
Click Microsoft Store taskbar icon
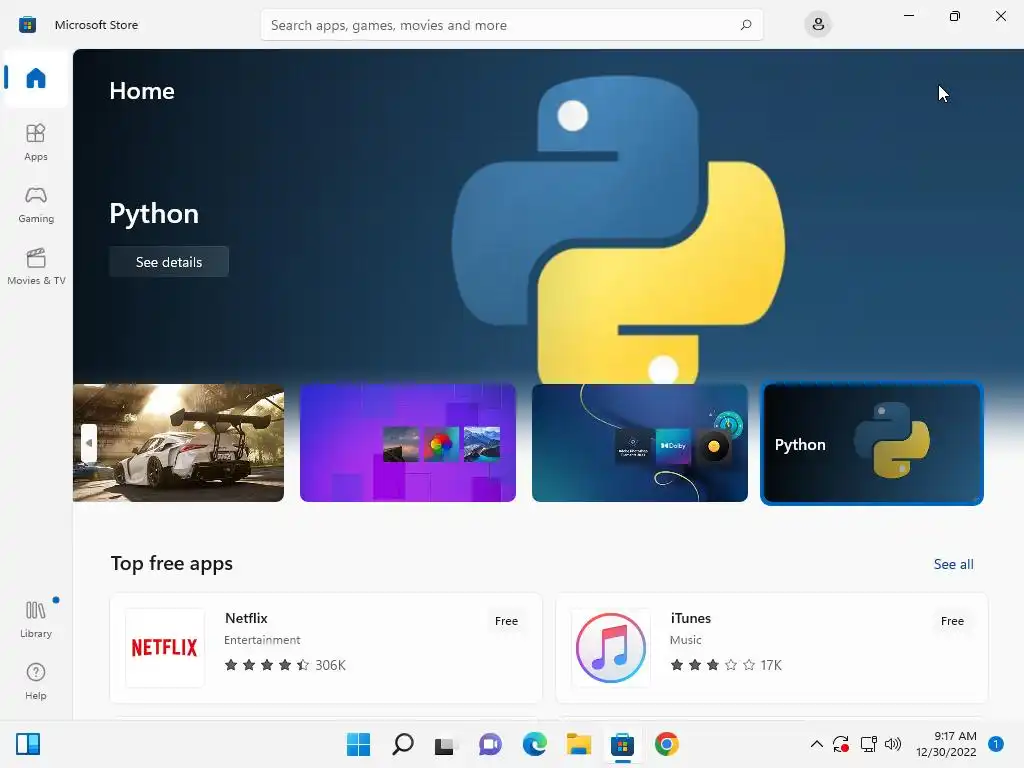pos(622,744)
